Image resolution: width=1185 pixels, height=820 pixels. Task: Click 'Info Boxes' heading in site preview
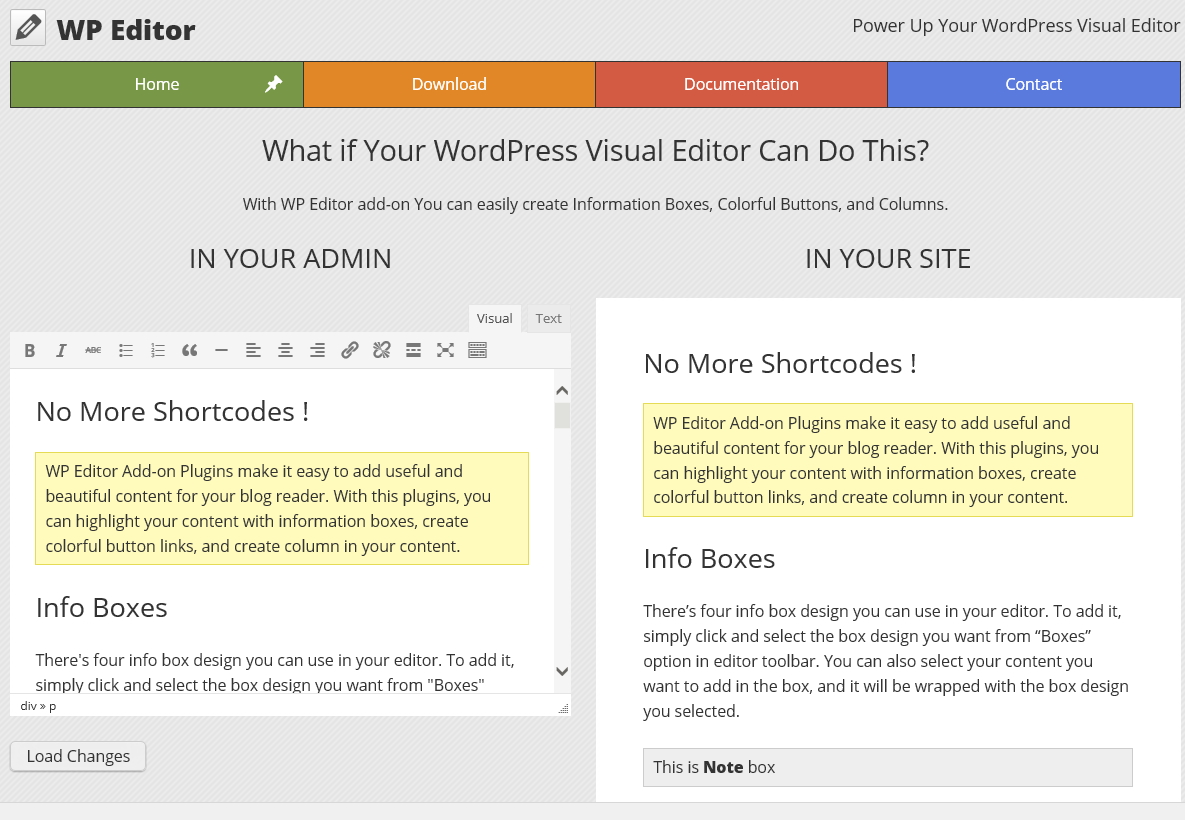pos(709,559)
